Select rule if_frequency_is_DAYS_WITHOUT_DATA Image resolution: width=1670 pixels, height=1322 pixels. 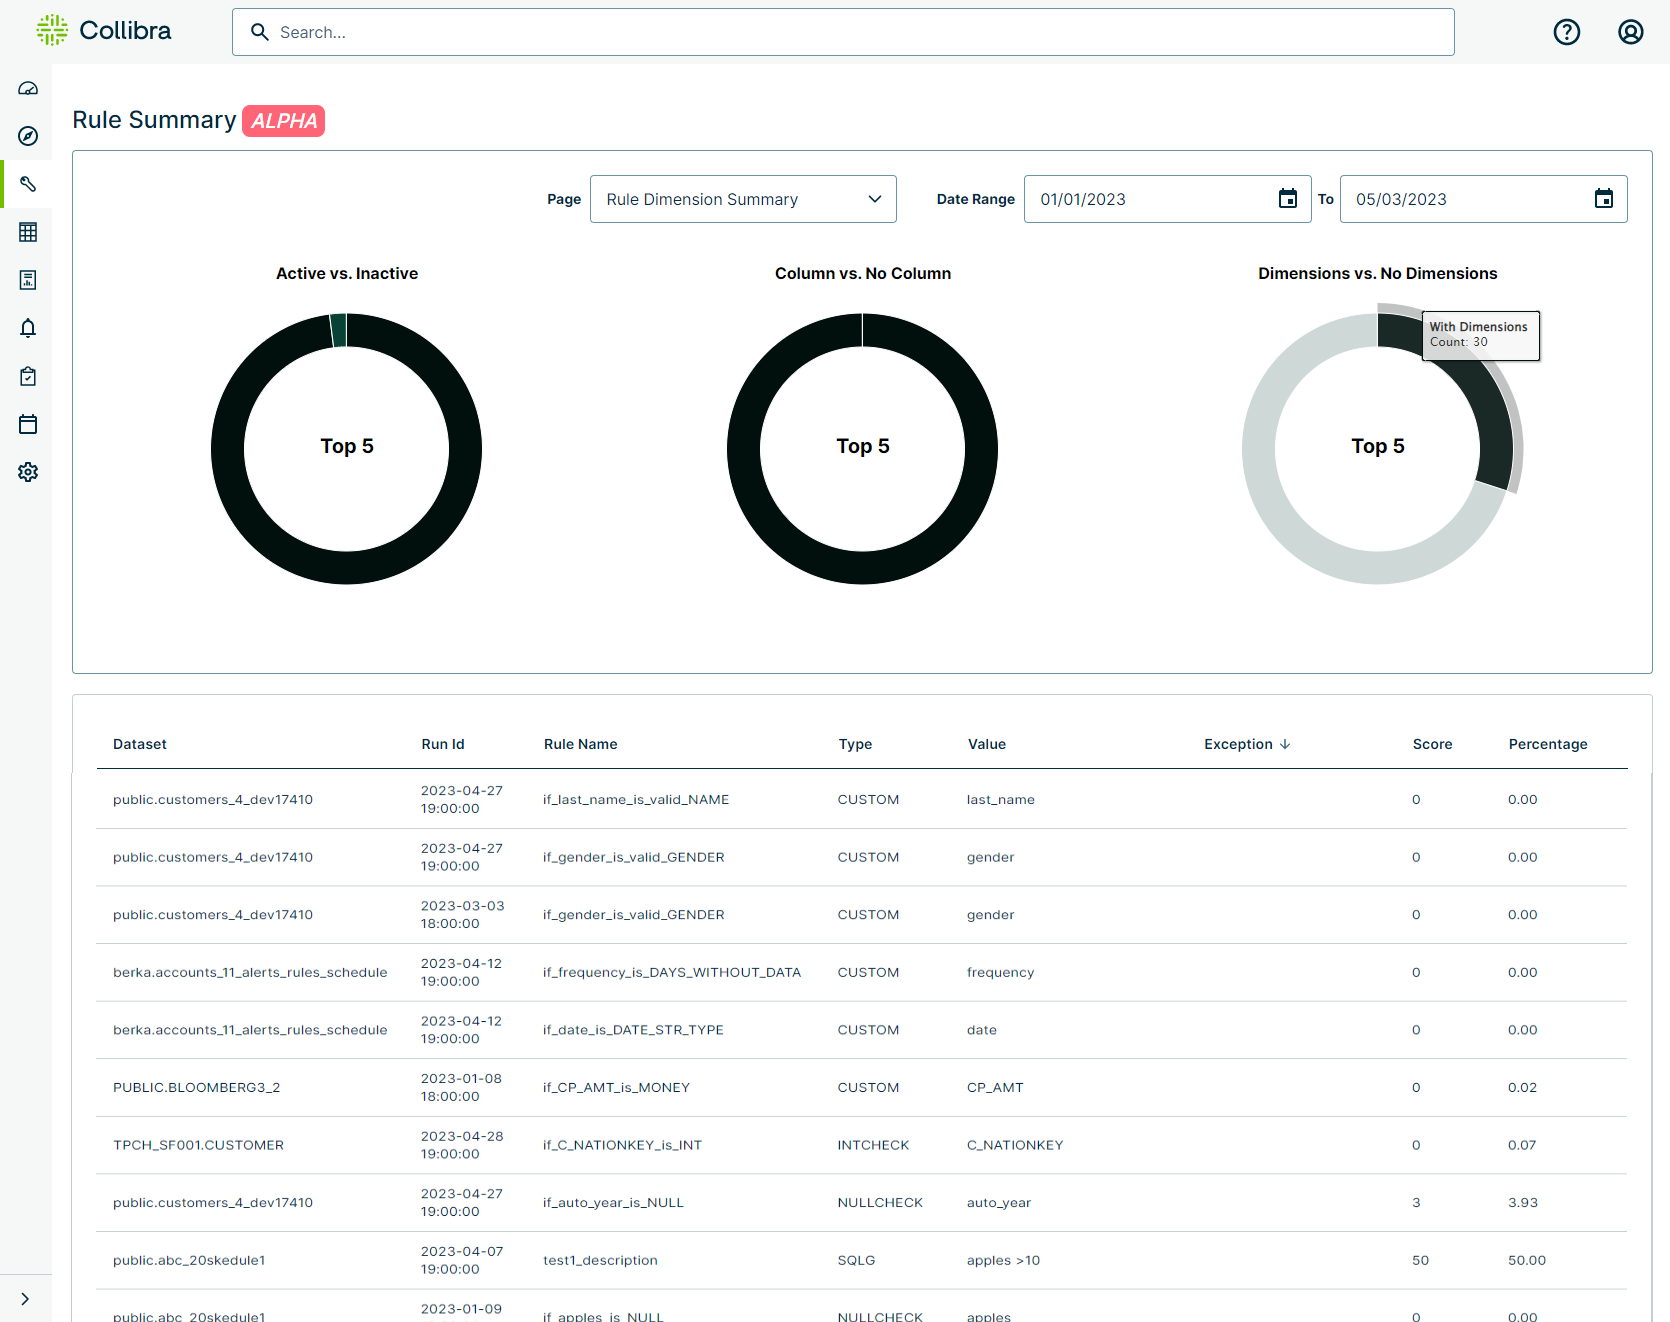pyautogui.click(x=672, y=972)
